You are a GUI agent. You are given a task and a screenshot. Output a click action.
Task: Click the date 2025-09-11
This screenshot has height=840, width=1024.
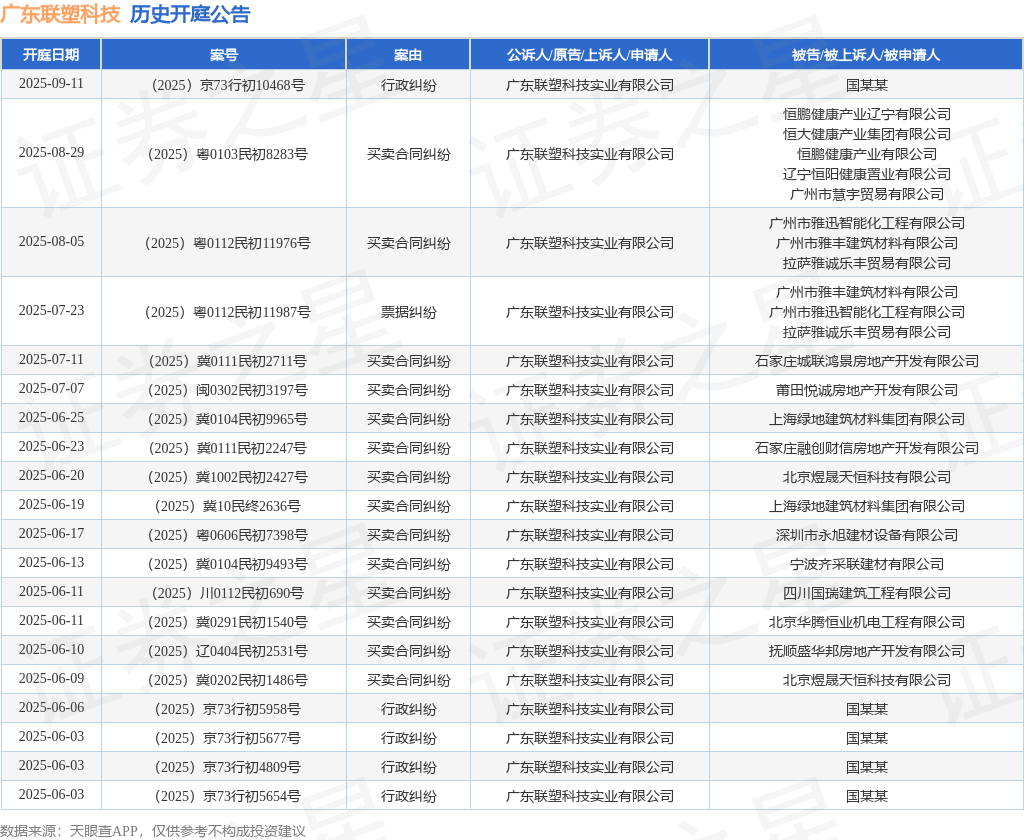pyautogui.click(x=51, y=84)
